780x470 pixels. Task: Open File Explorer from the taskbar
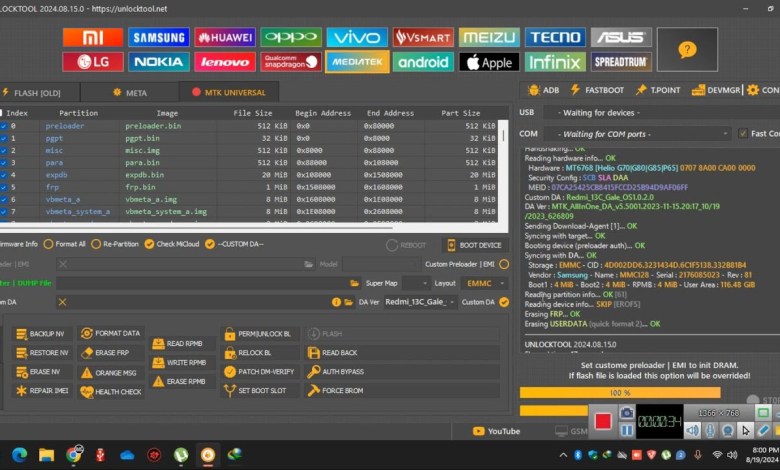tap(46, 455)
